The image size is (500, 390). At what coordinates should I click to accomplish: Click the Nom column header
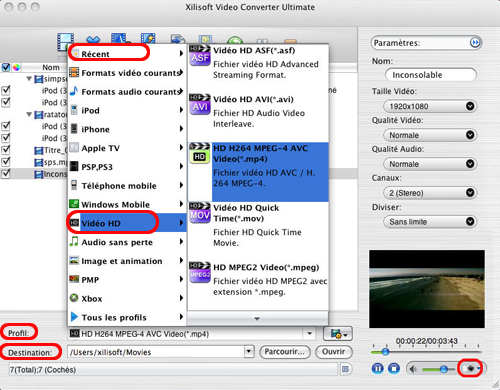point(51,67)
